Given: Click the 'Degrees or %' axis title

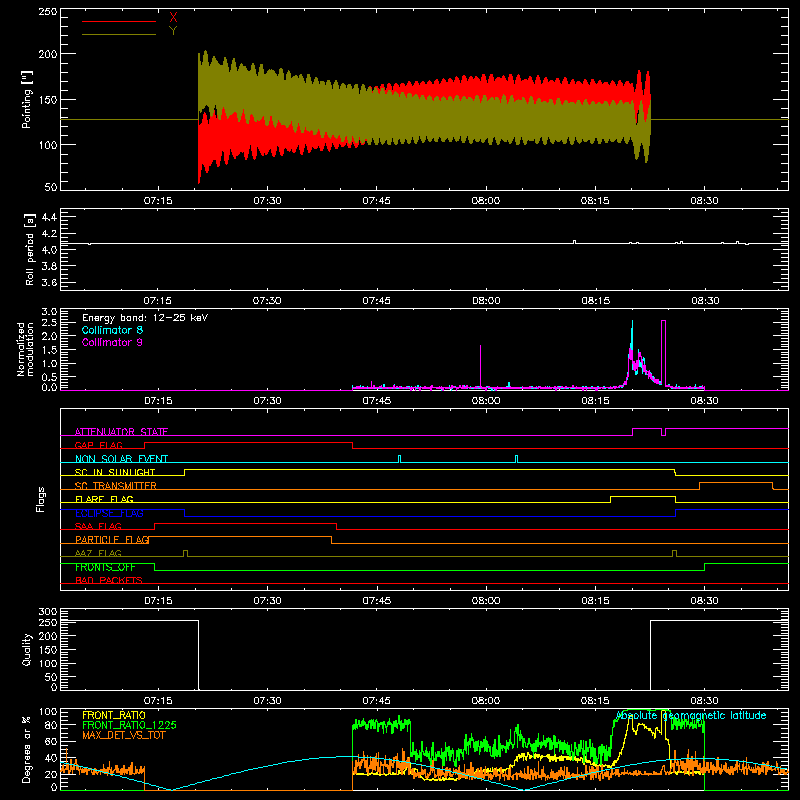Looking at the screenshot, I should [27, 750].
